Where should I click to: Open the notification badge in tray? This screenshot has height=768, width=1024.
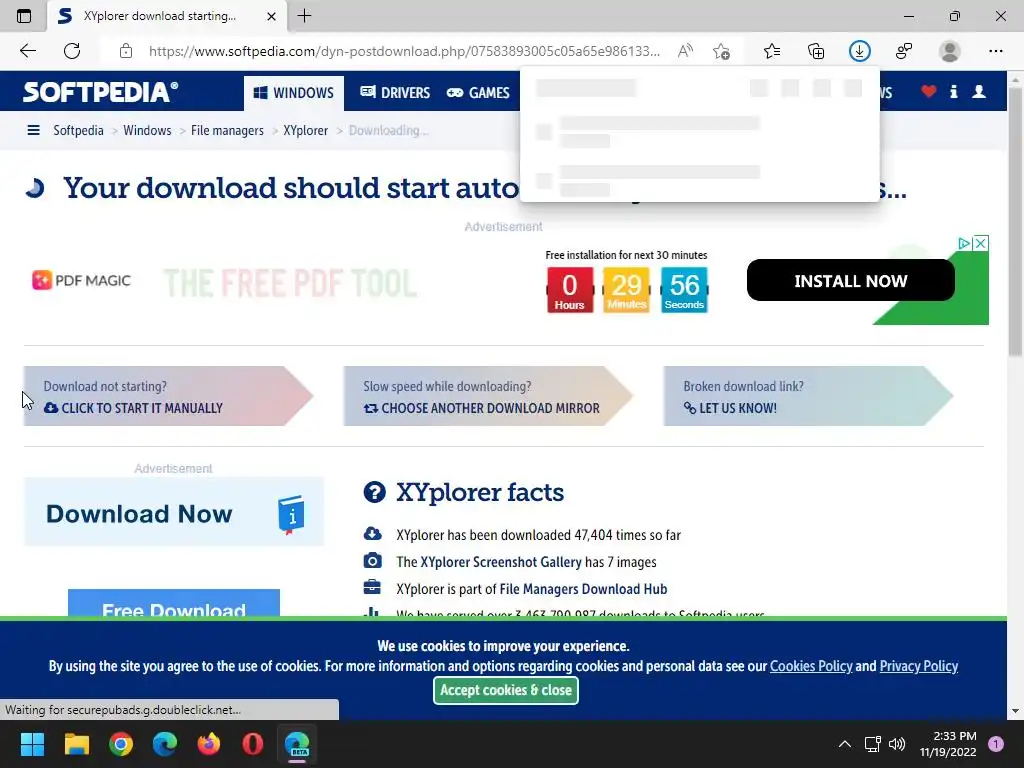995,744
